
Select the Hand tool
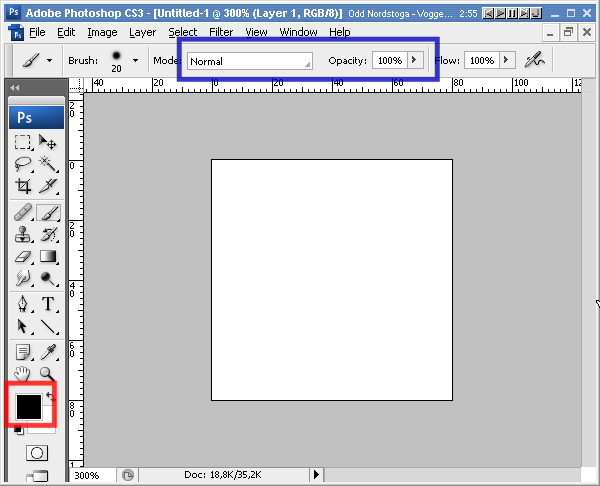(23, 373)
